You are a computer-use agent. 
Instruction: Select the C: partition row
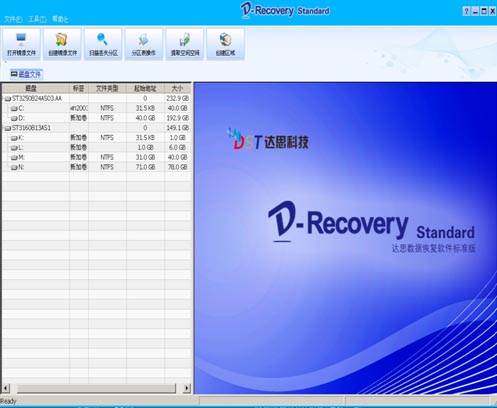pos(97,108)
